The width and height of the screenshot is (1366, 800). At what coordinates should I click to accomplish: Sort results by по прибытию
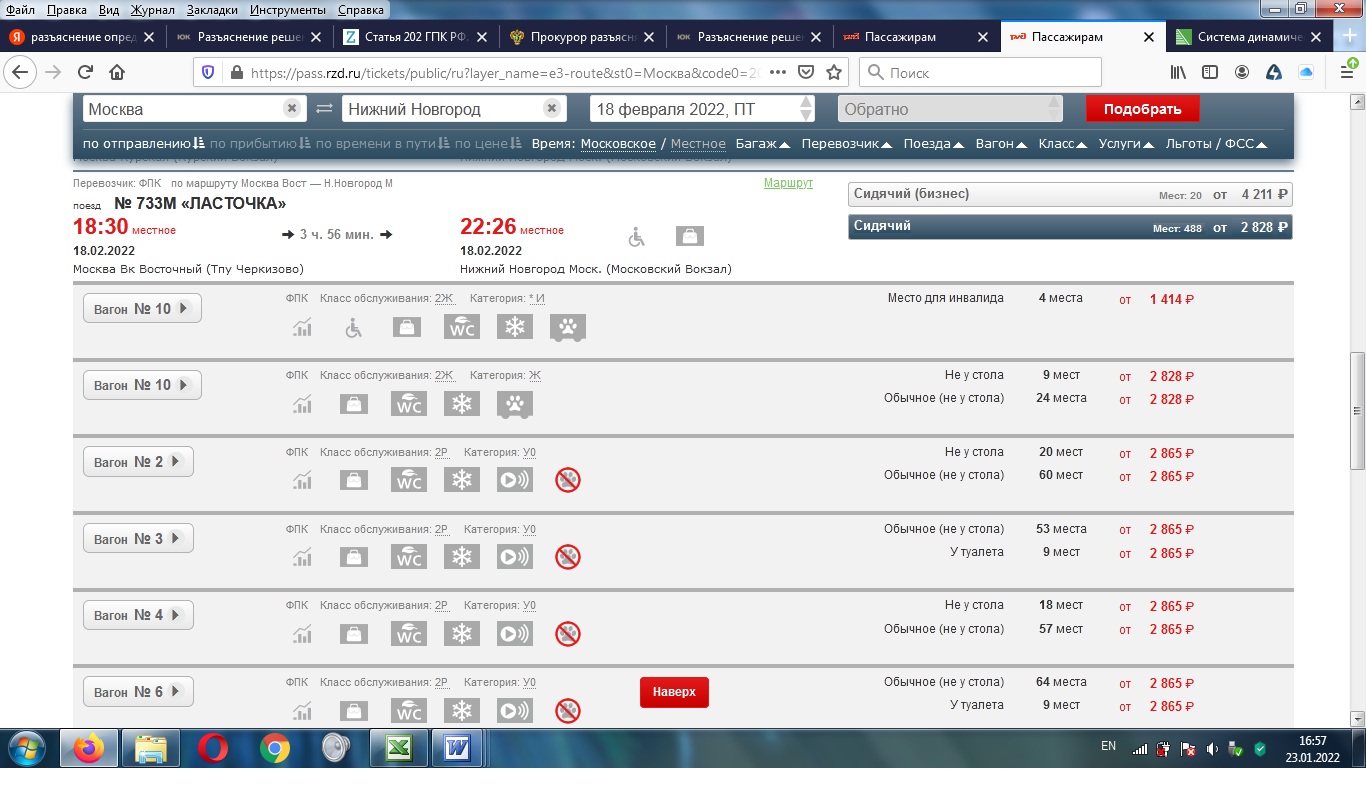point(260,144)
